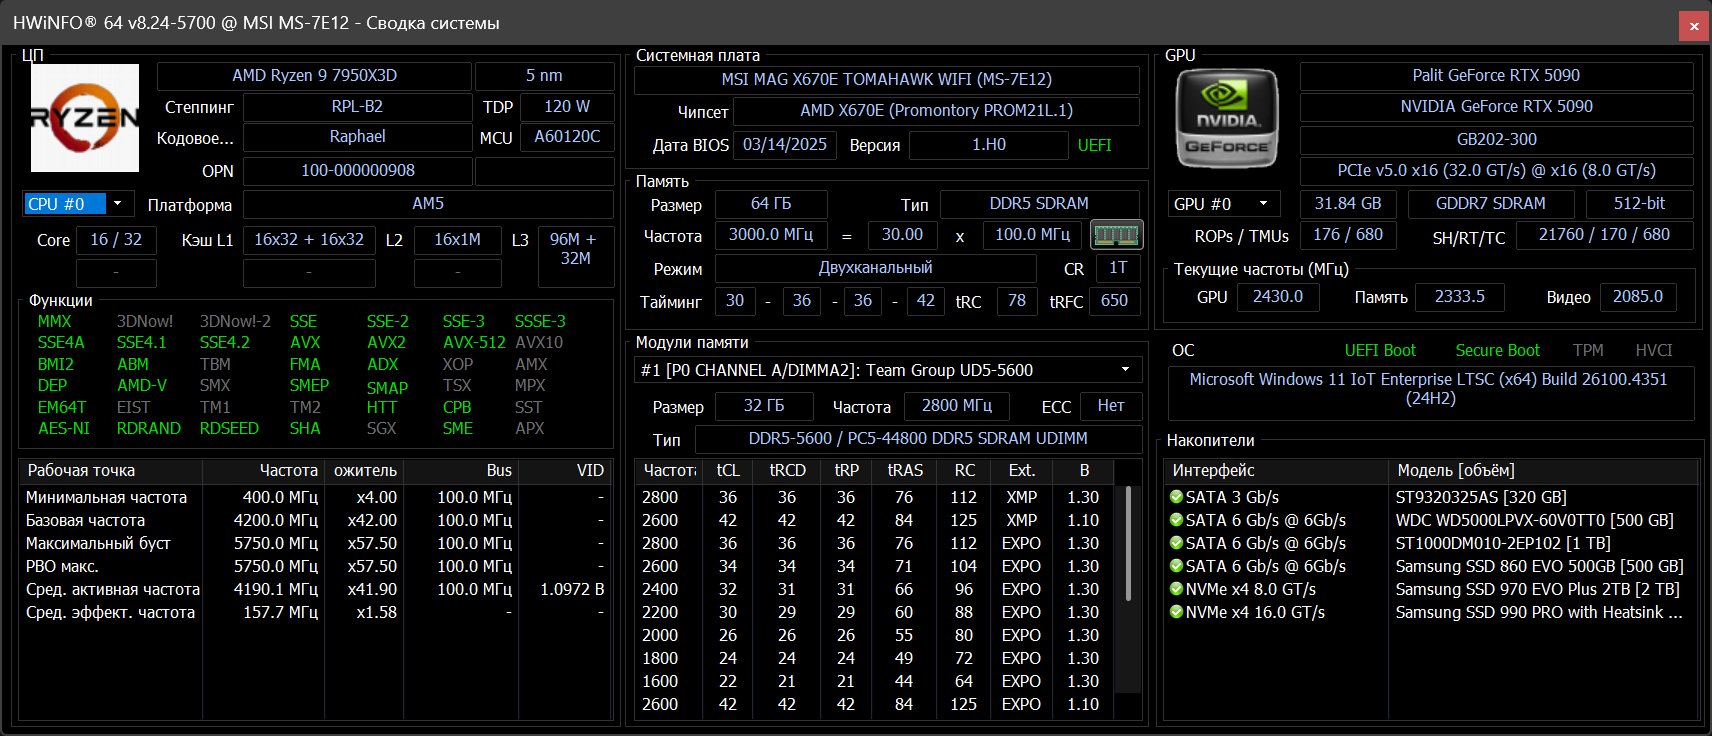The height and width of the screenshot is (736, 1712).
Task: Select the Samsung SSD 990 PRO drive entry
Action: (x=1538, y=612)
